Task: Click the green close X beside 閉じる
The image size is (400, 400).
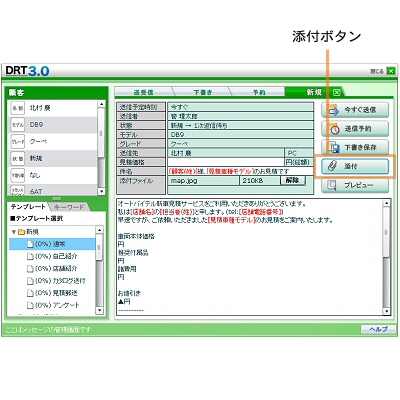Action: click(x=391, y=71)
